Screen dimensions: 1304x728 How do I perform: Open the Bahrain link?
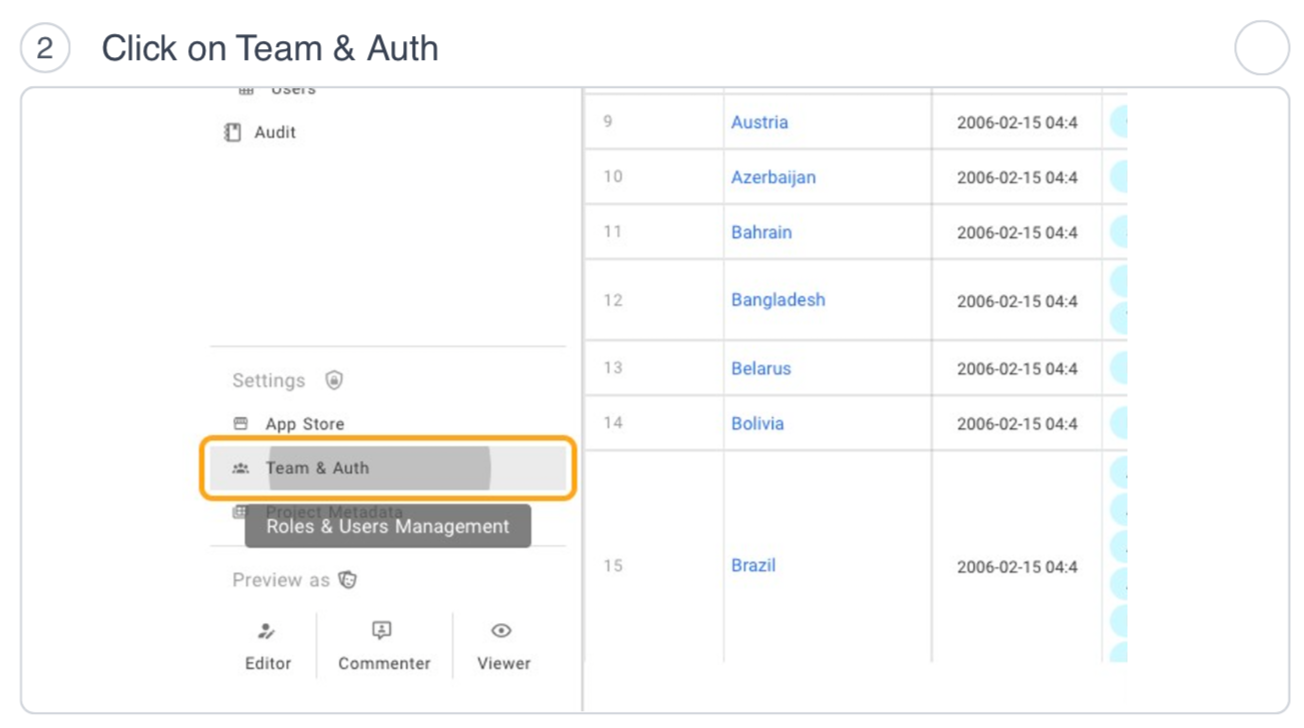[x=761, y=232]
